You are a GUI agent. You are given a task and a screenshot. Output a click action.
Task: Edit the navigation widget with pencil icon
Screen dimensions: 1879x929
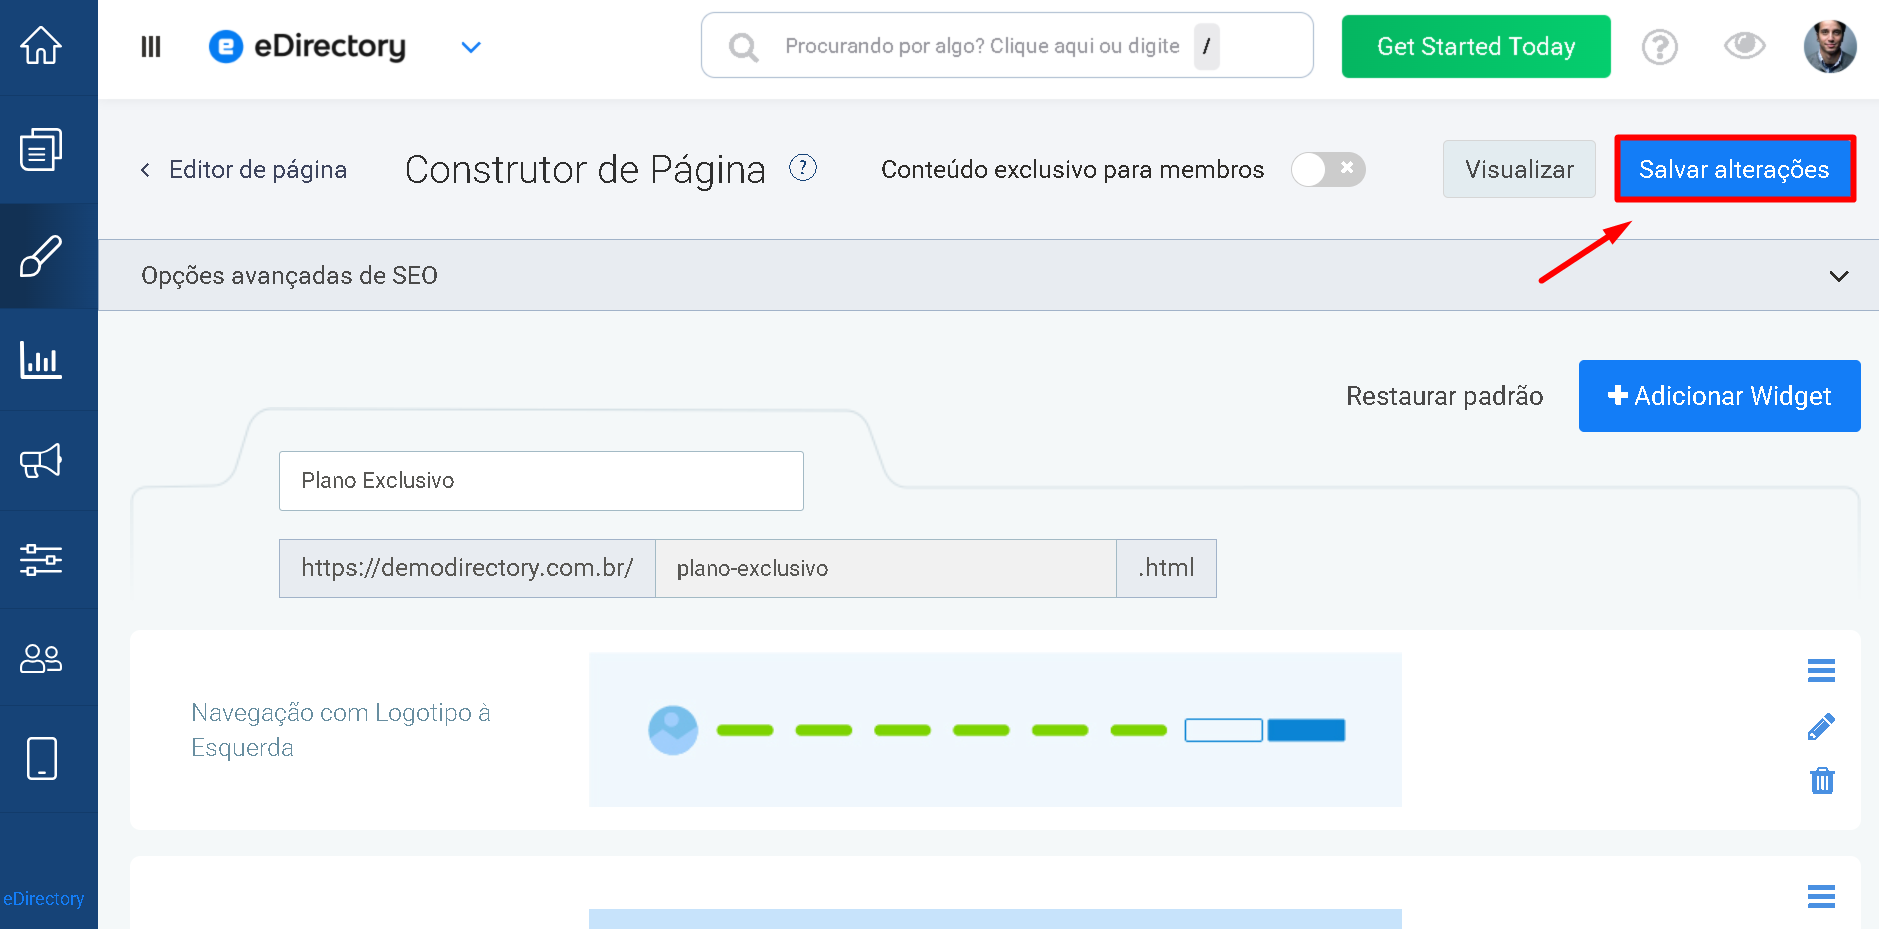[x=1821, y=727]
